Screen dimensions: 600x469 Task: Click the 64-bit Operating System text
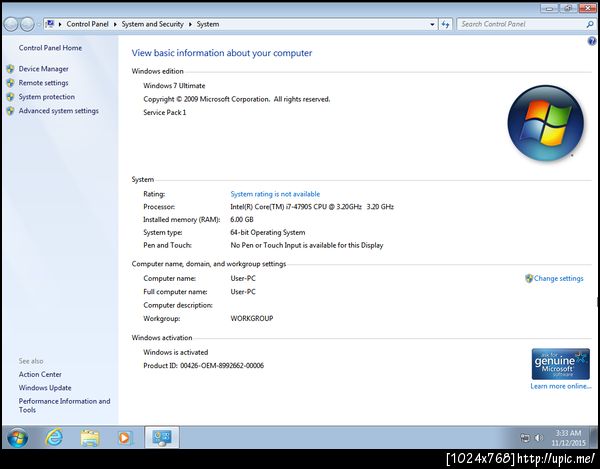268,233
